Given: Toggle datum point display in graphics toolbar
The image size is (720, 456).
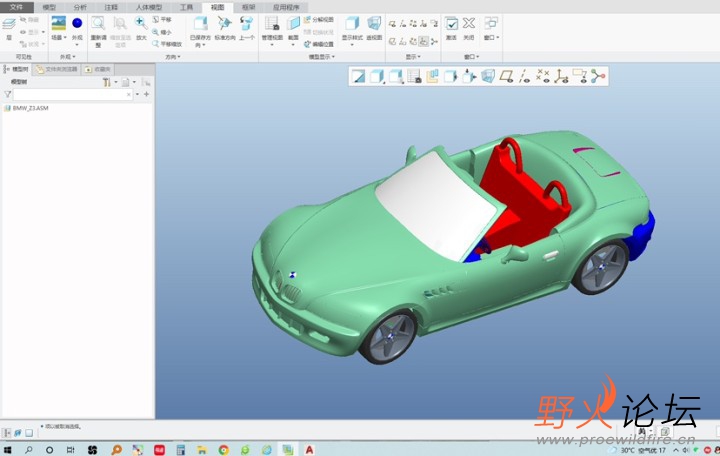Looking at the screenshot, I should (543, 76).
